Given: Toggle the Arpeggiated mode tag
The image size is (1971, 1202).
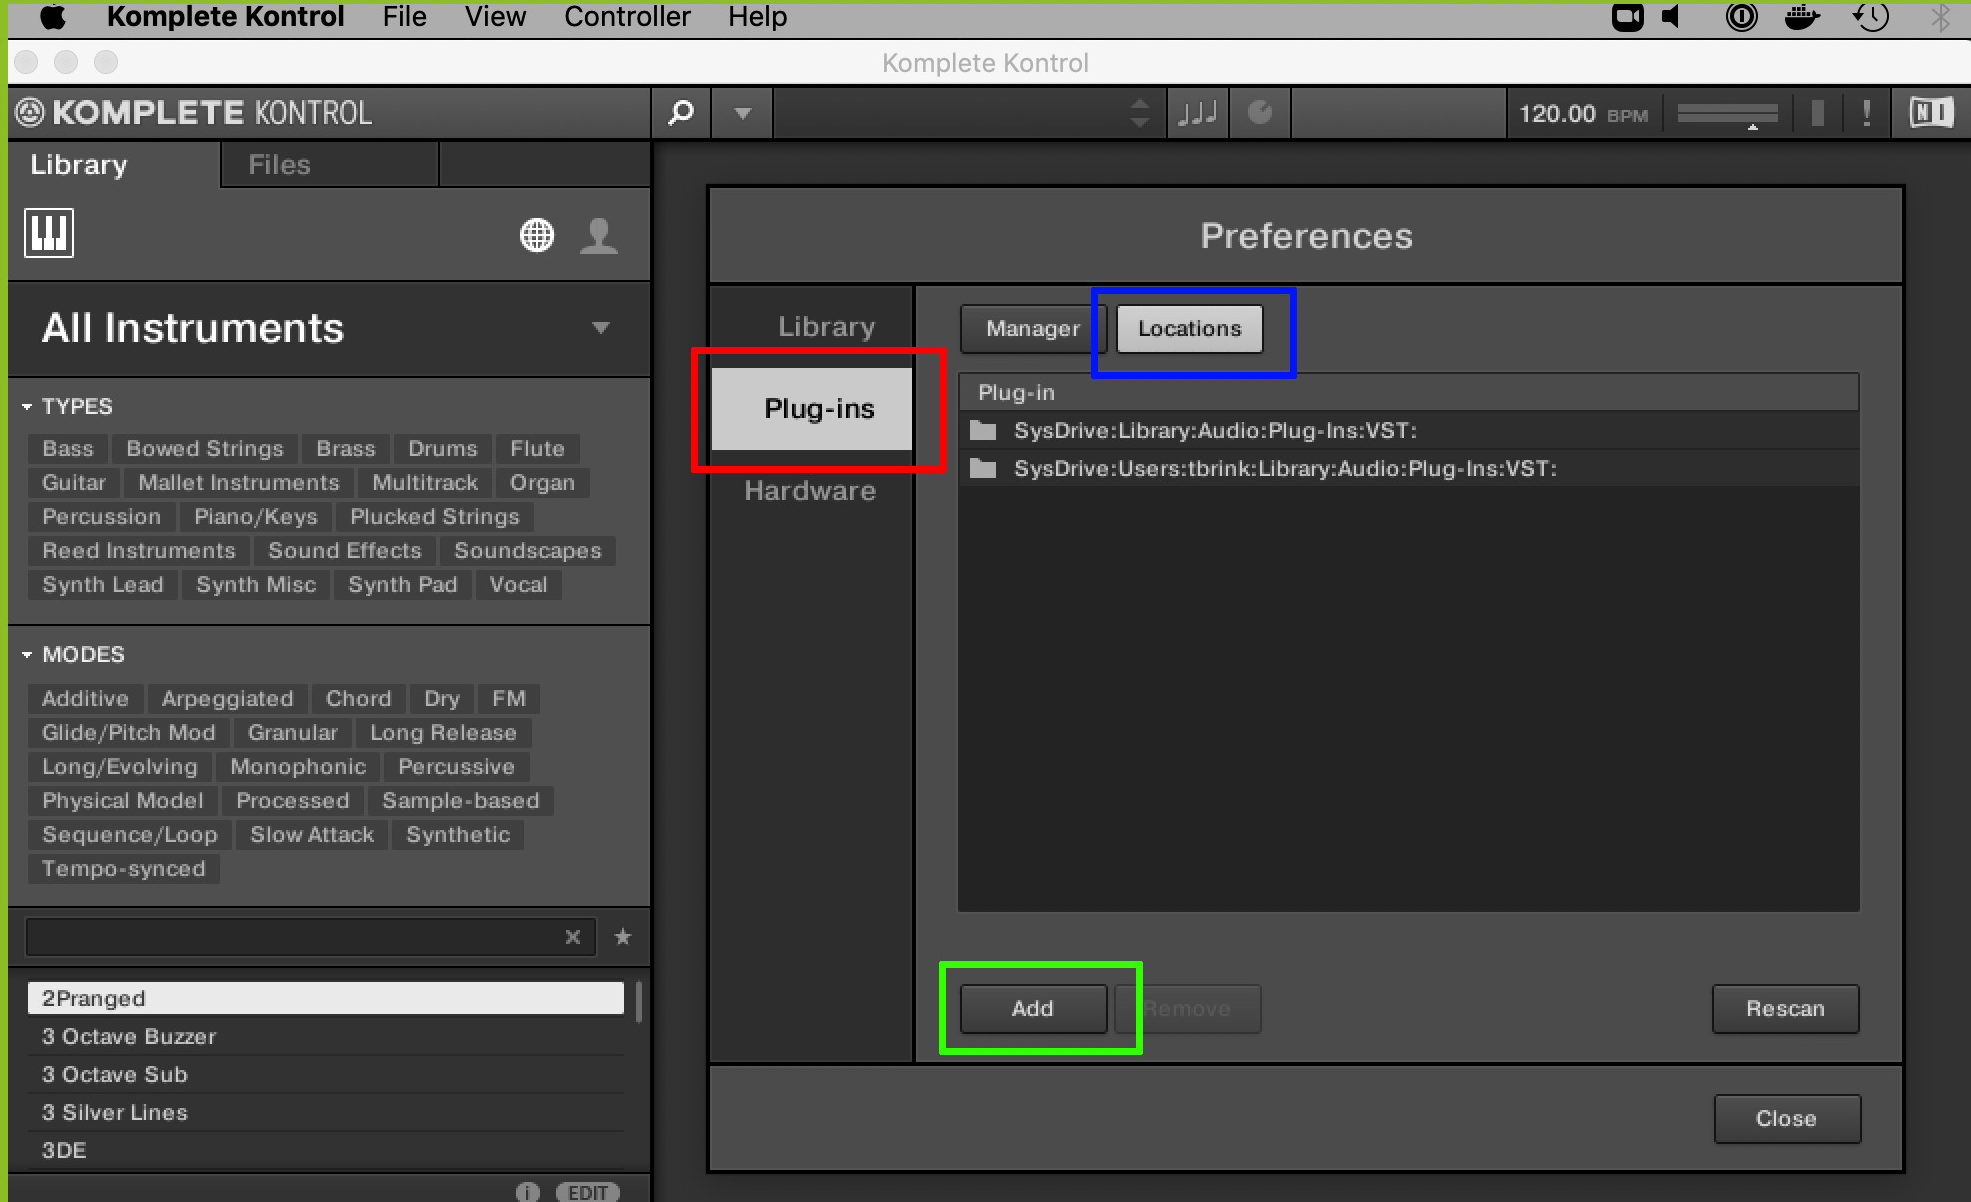Looking at the screenshot, I should click(x=228, y=699).
